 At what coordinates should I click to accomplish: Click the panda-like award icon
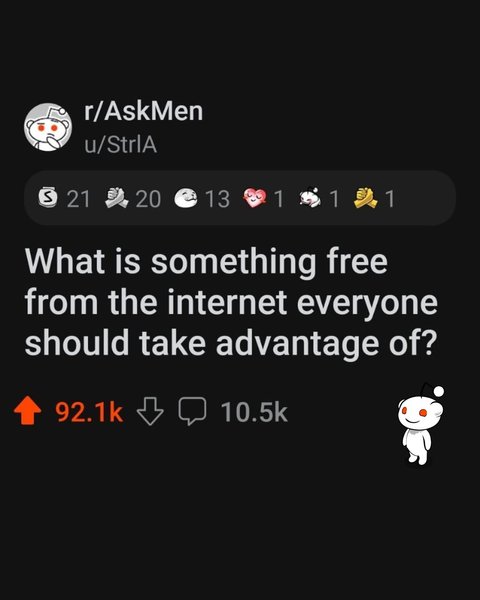pos(312,198)
